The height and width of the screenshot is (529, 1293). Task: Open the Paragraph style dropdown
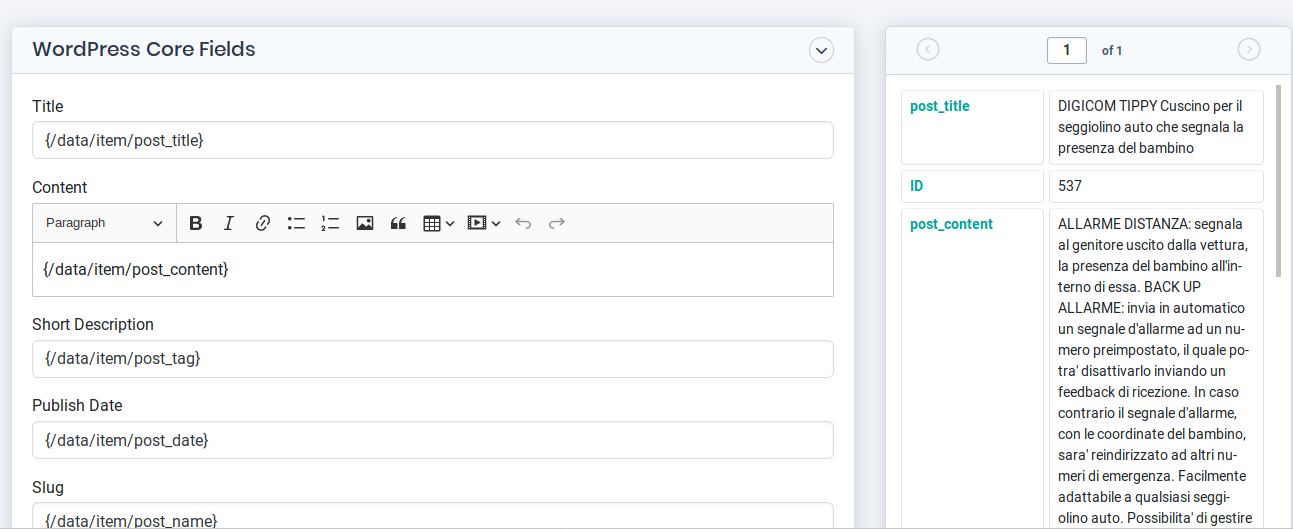[104, 223]
